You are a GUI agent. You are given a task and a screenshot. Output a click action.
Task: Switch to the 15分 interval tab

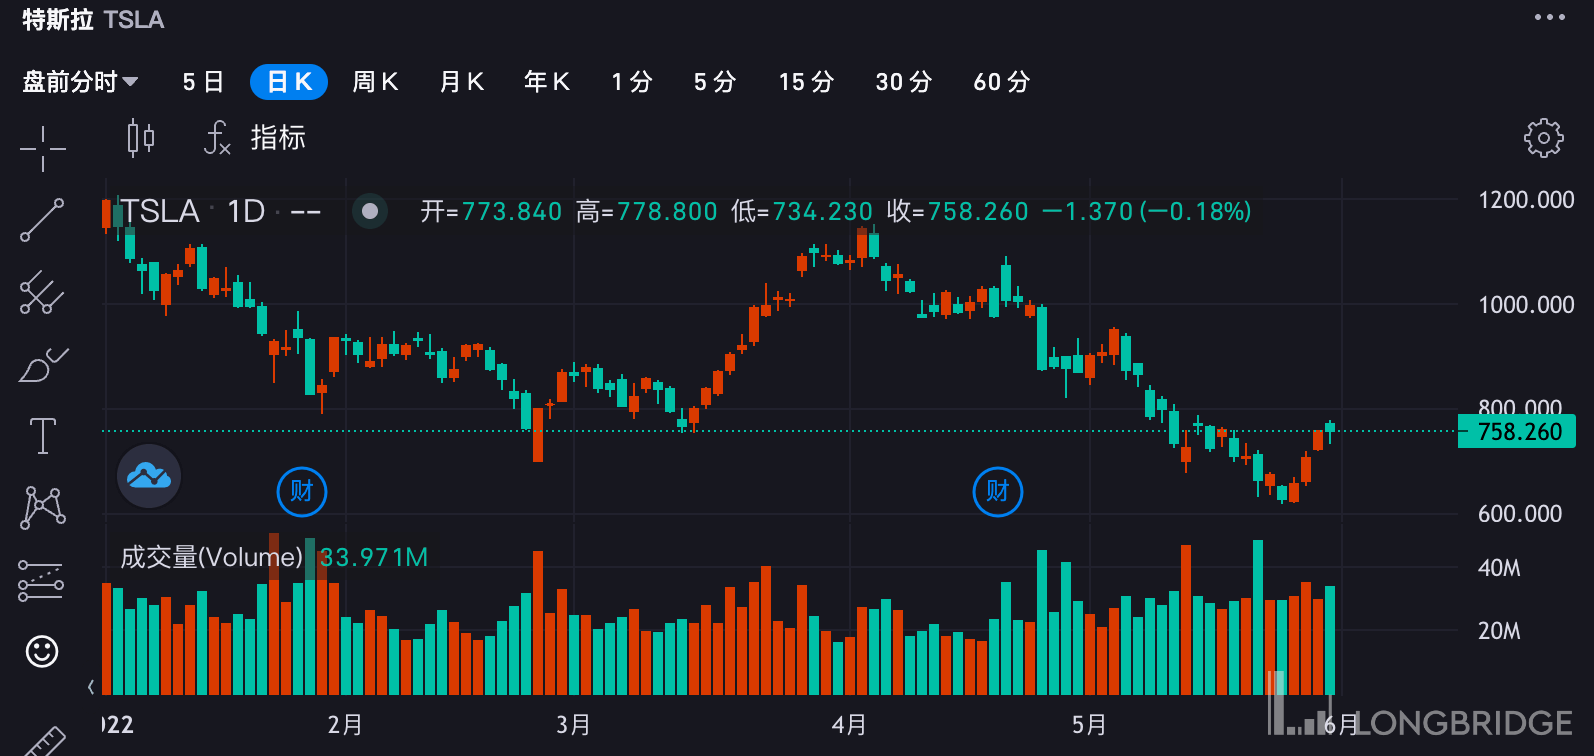click(806, 82)
